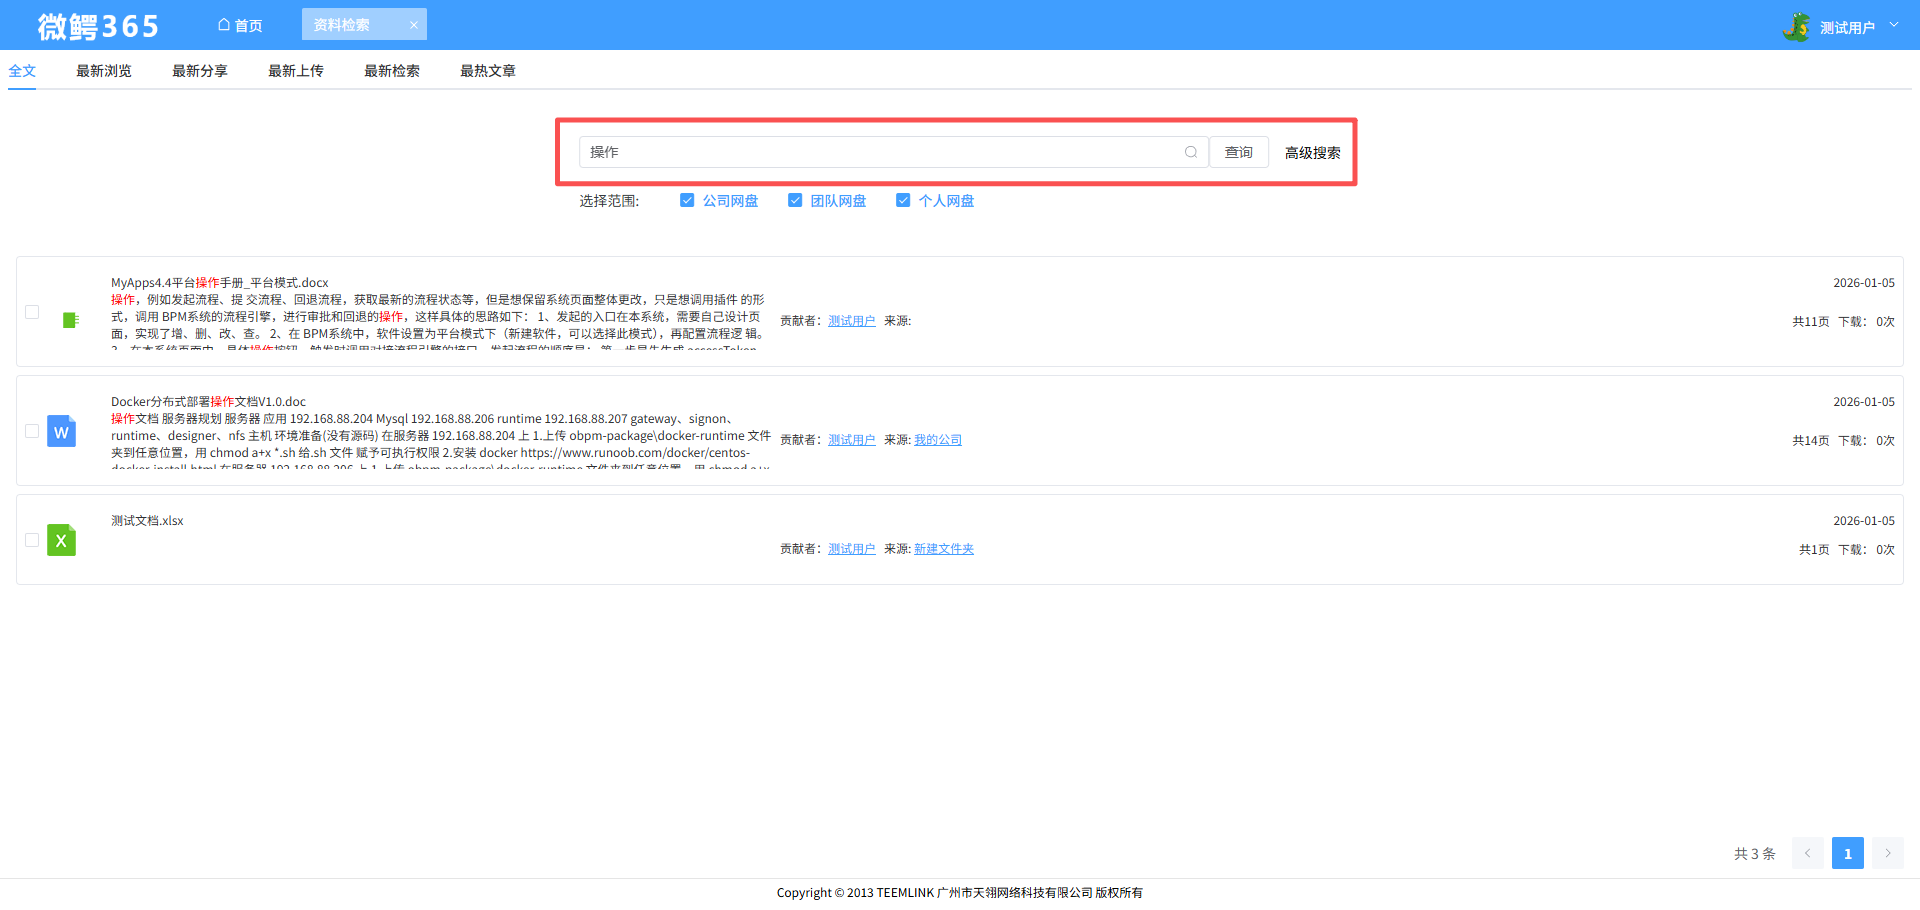This screenshot has width=1920, height=910.
Task: Open MyApps4.4平台操作手册_平台模式.docx title
Action: pos(220,283)
